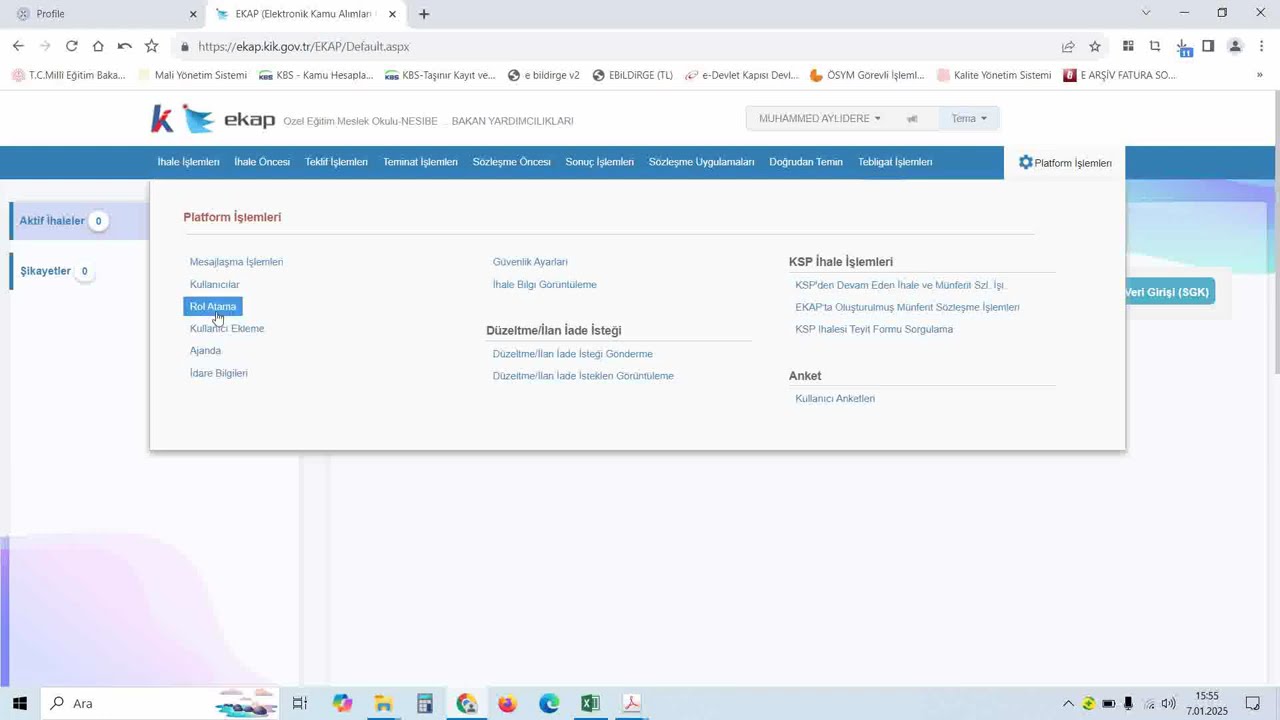
Task: Open Excel from the taskbar
Action: pos(590,703)
